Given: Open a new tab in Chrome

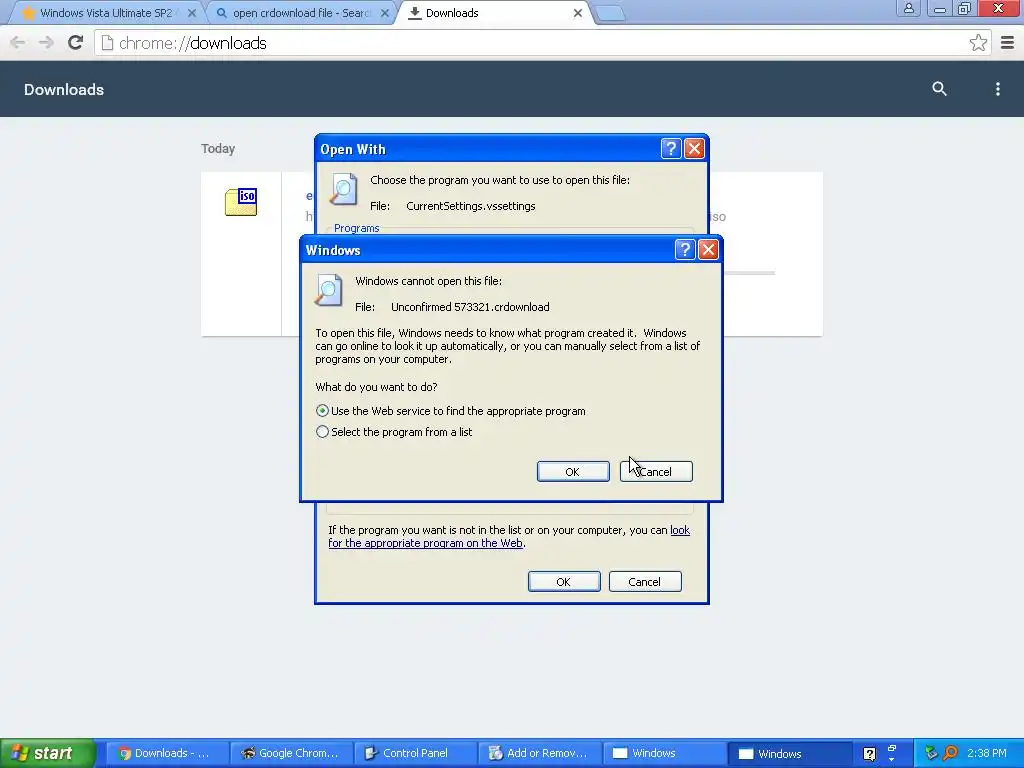Looking at the screenshot, I should (611, 13).
